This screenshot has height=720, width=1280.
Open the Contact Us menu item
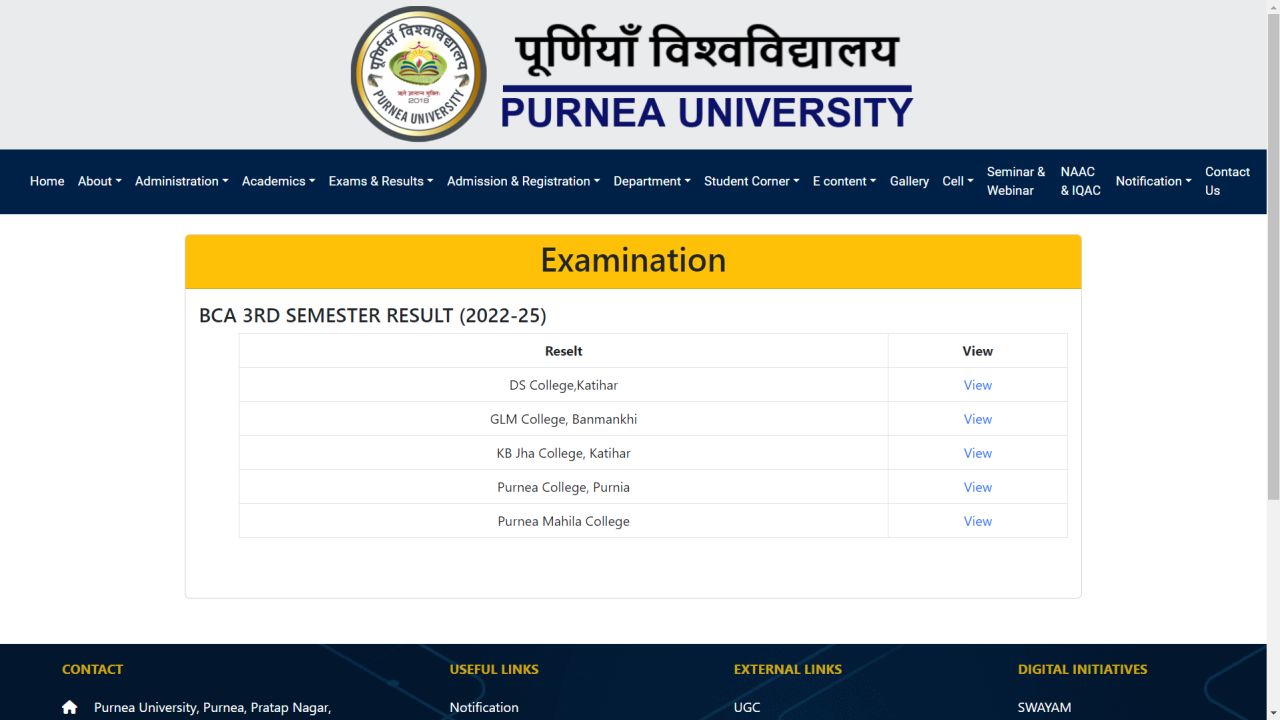click(x=1227, y=181)
